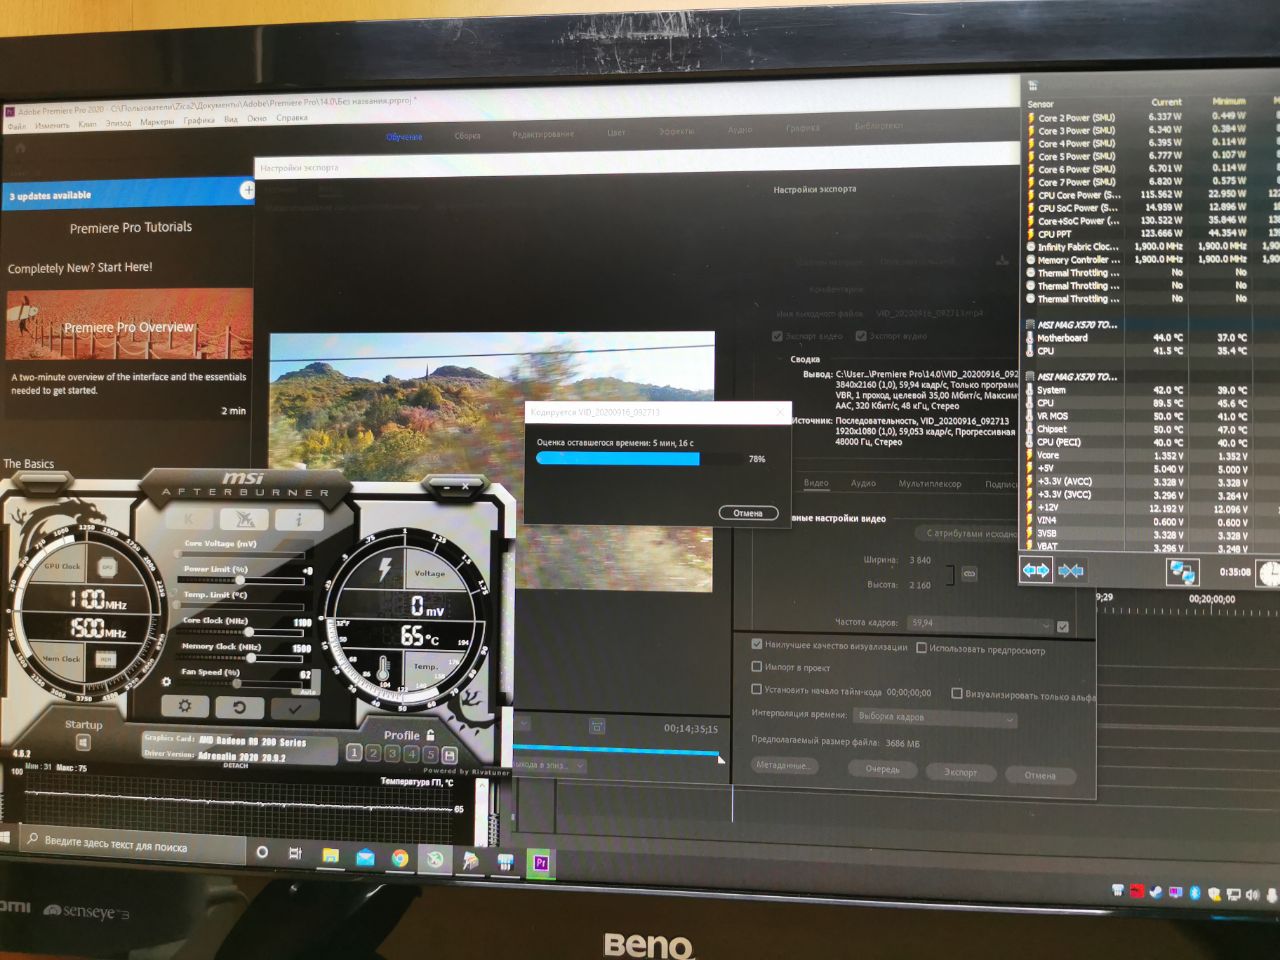The width and height of the screenshot is (1280, 960).
Task: Click DETACH under Afterburner driver info
Action: click(236, 765)
